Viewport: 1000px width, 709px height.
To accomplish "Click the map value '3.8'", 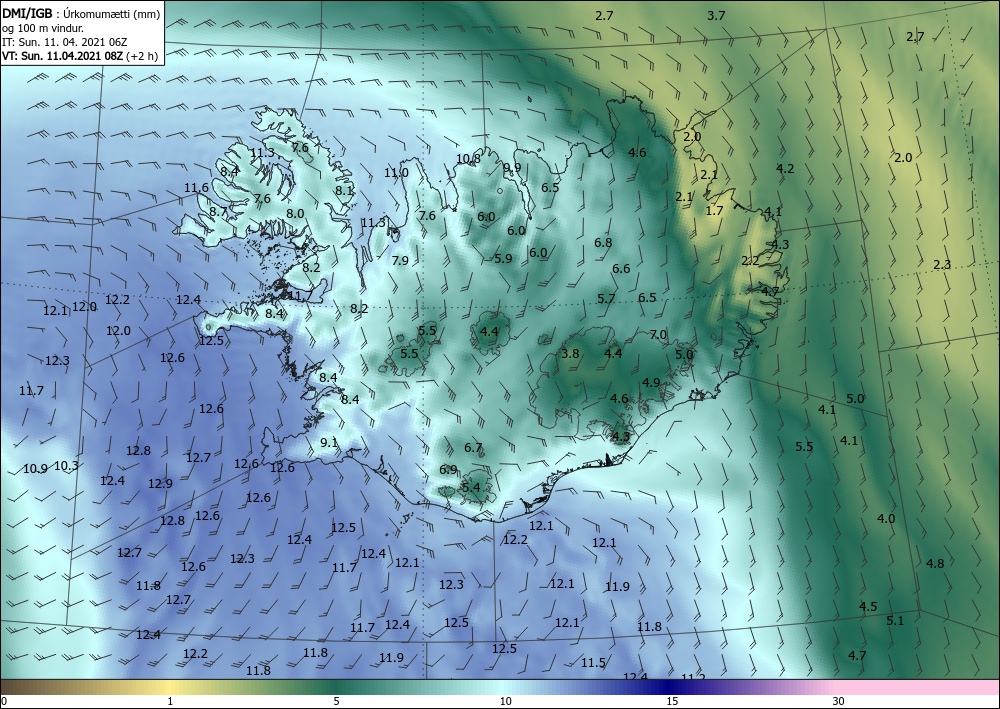I will click(x=570, y=354).
